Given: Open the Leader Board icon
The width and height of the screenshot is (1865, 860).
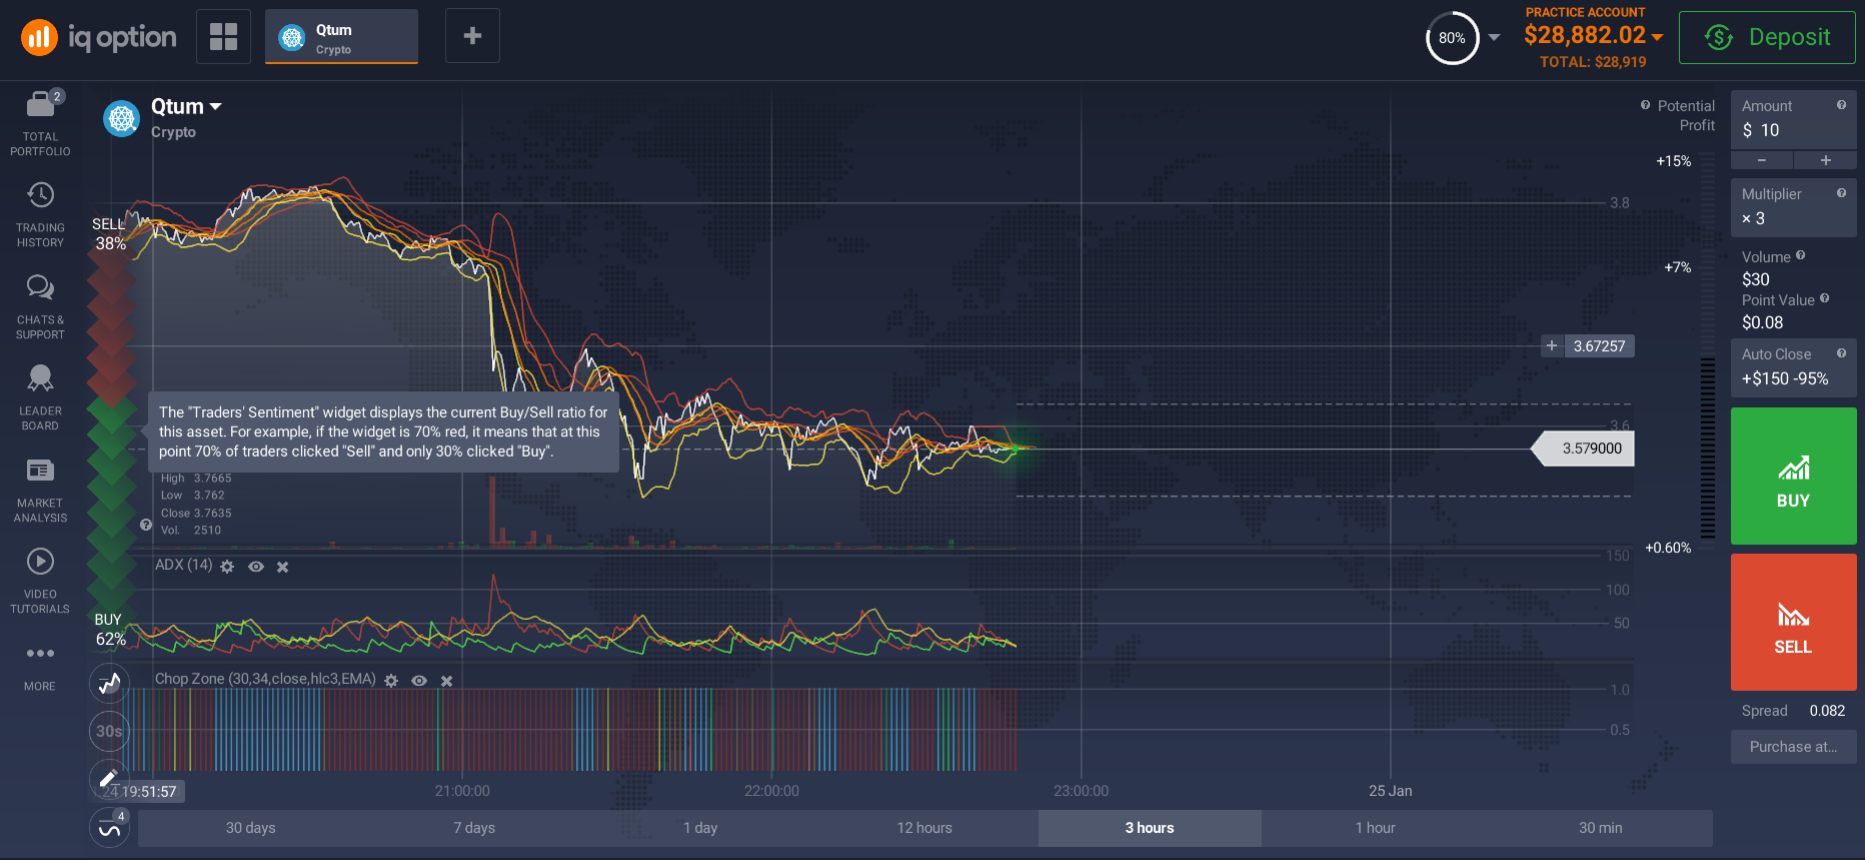Looking at the screenshot, I should point(40,378).
